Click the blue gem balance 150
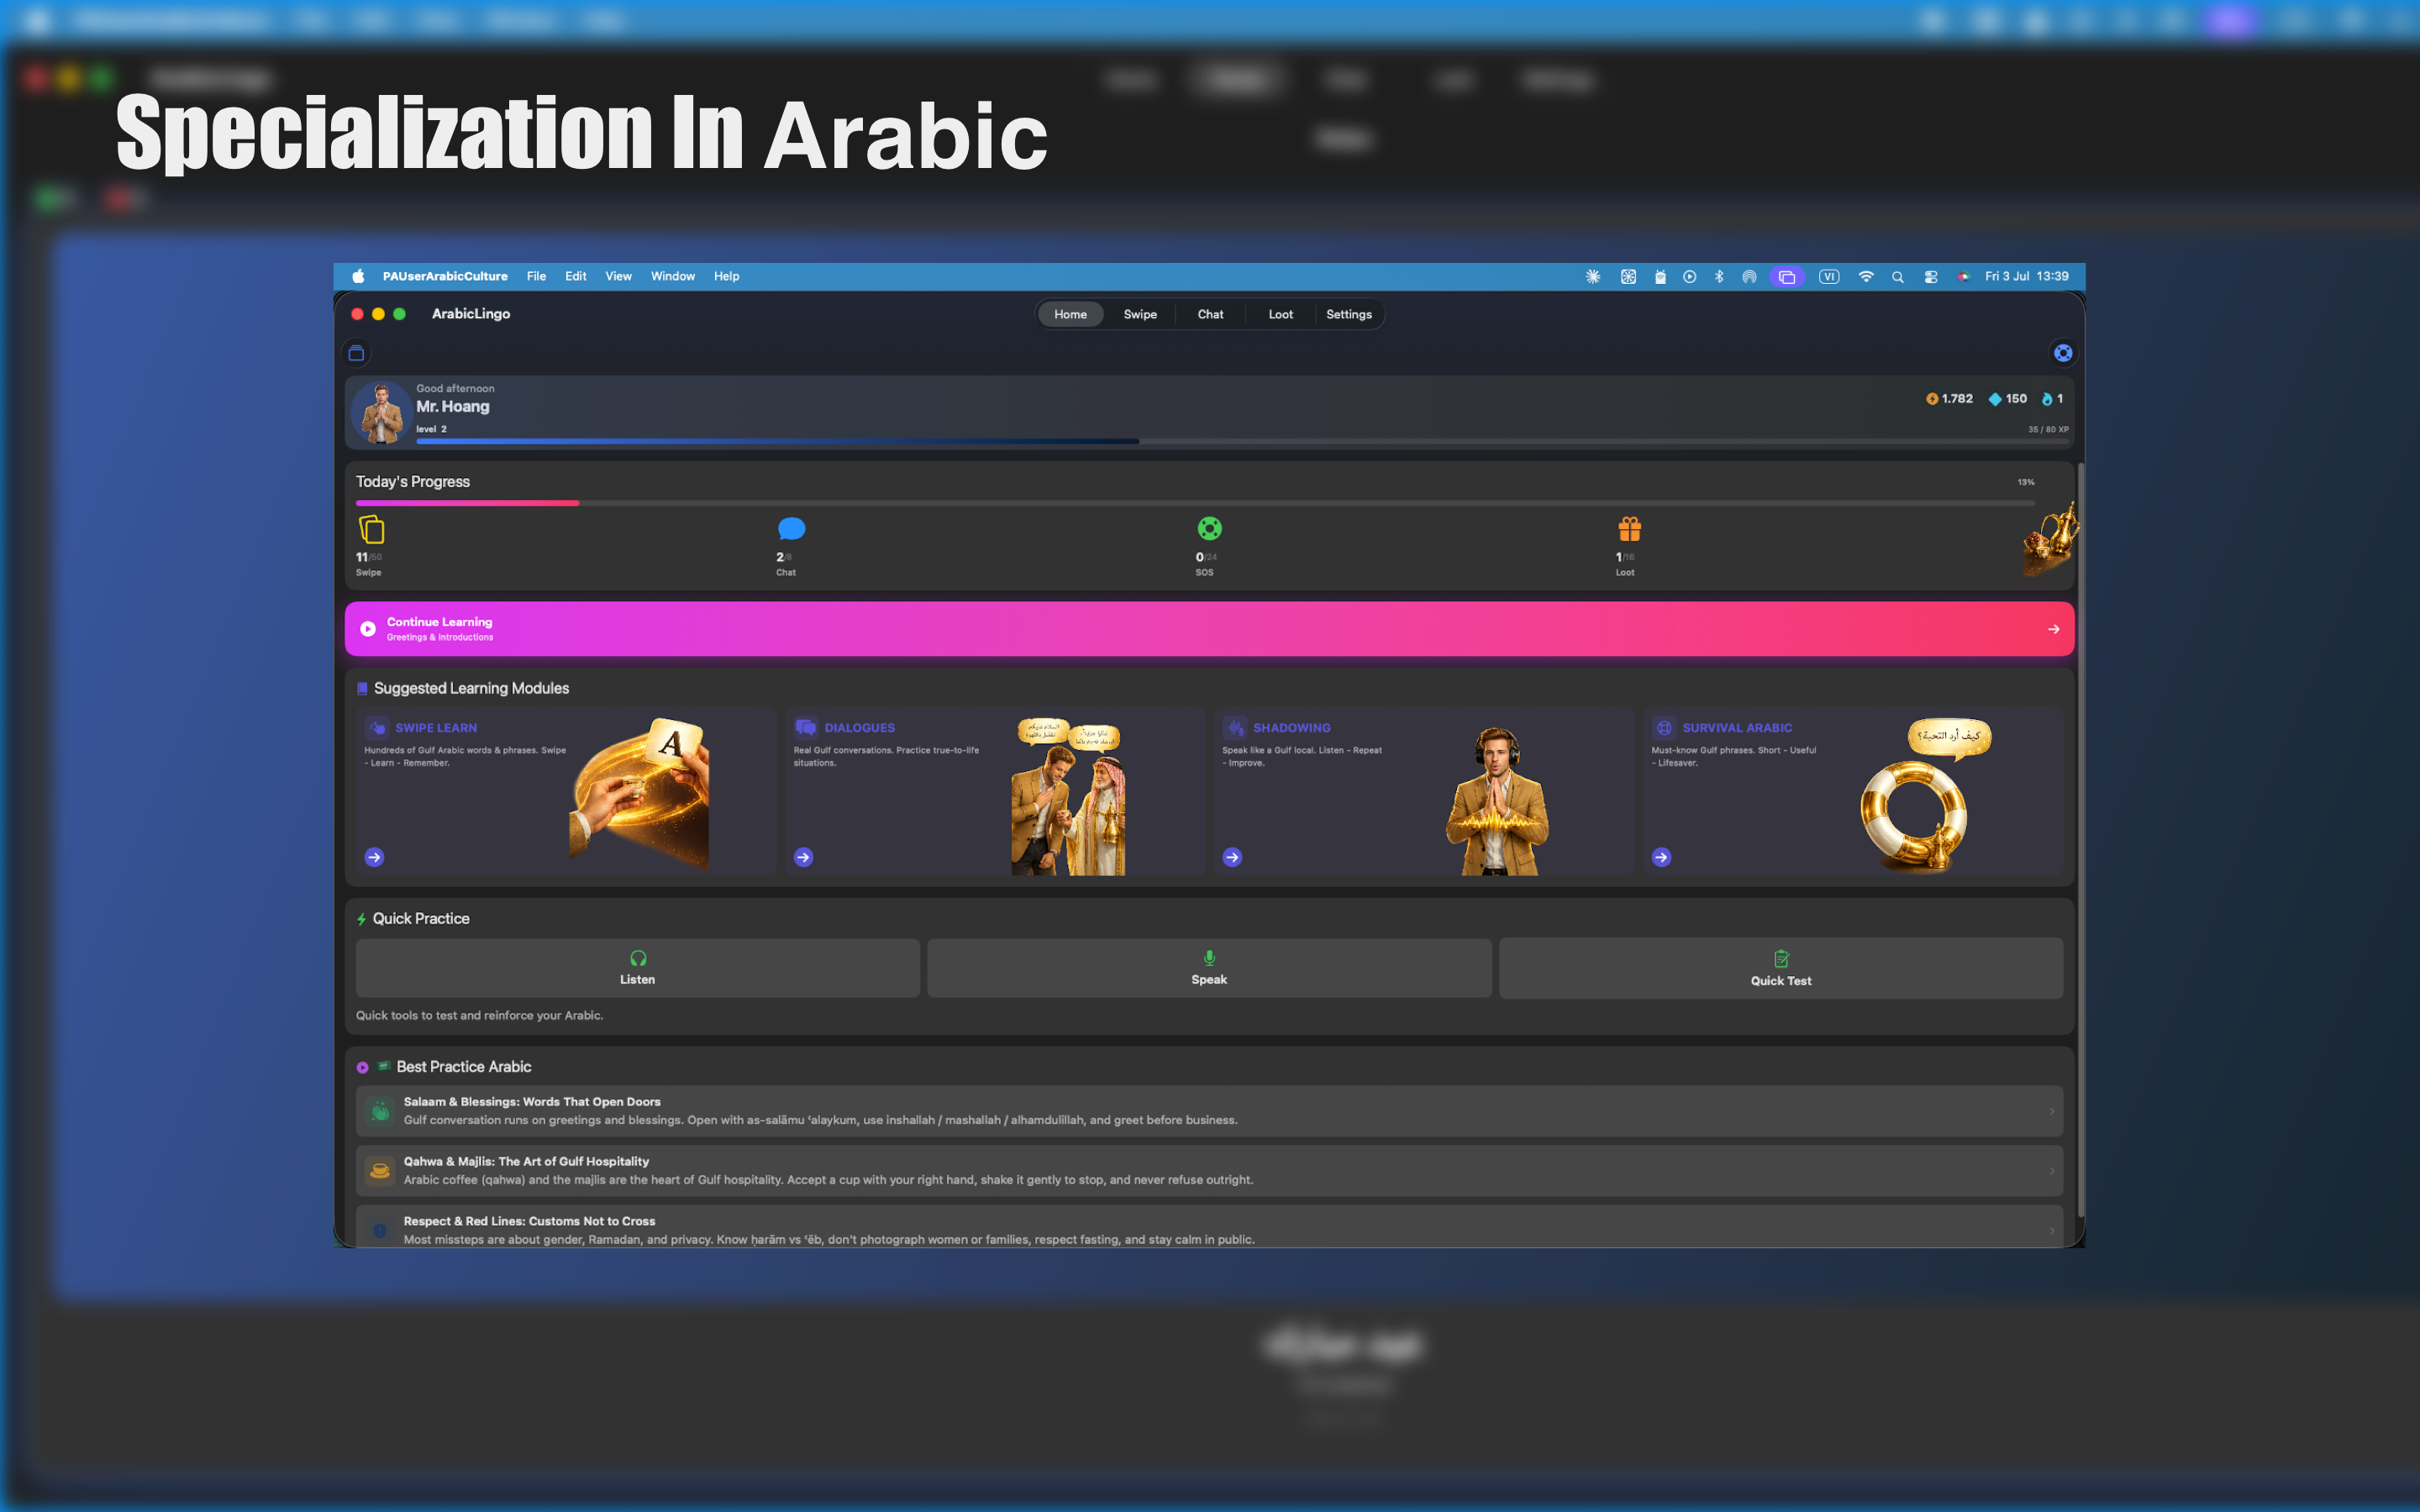 (x=2007, y=398)
